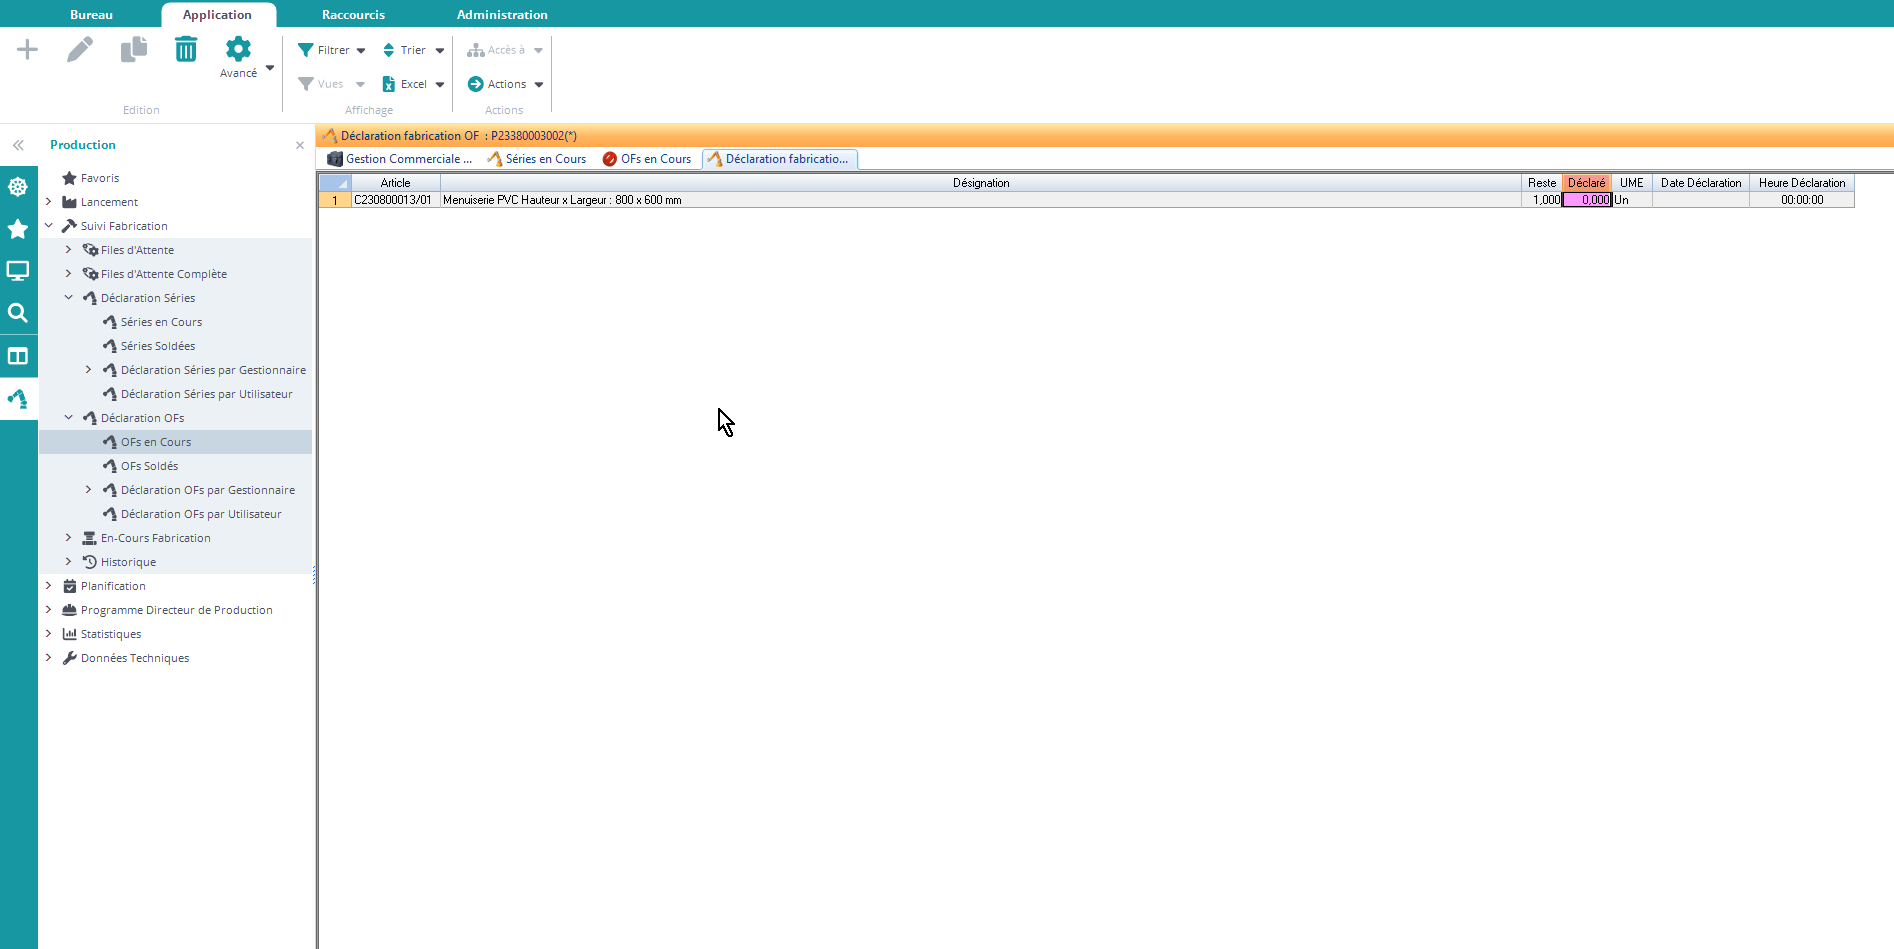Collapse the Déclaration Séries tree node
This screenshot has height=949, width=1894.
69,298
